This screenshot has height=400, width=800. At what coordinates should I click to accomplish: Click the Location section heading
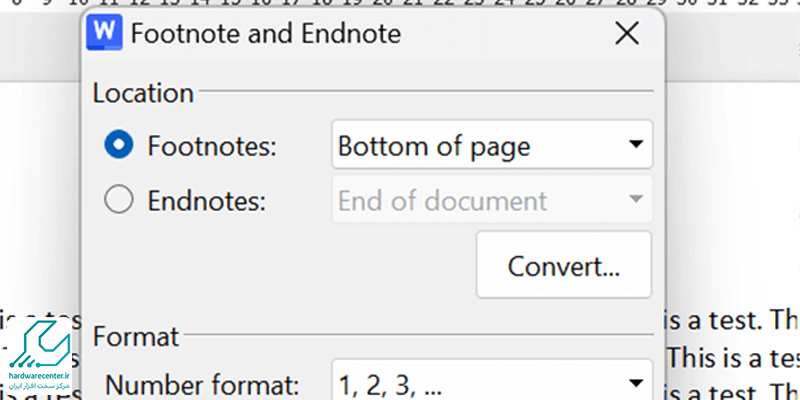[143, 93]
